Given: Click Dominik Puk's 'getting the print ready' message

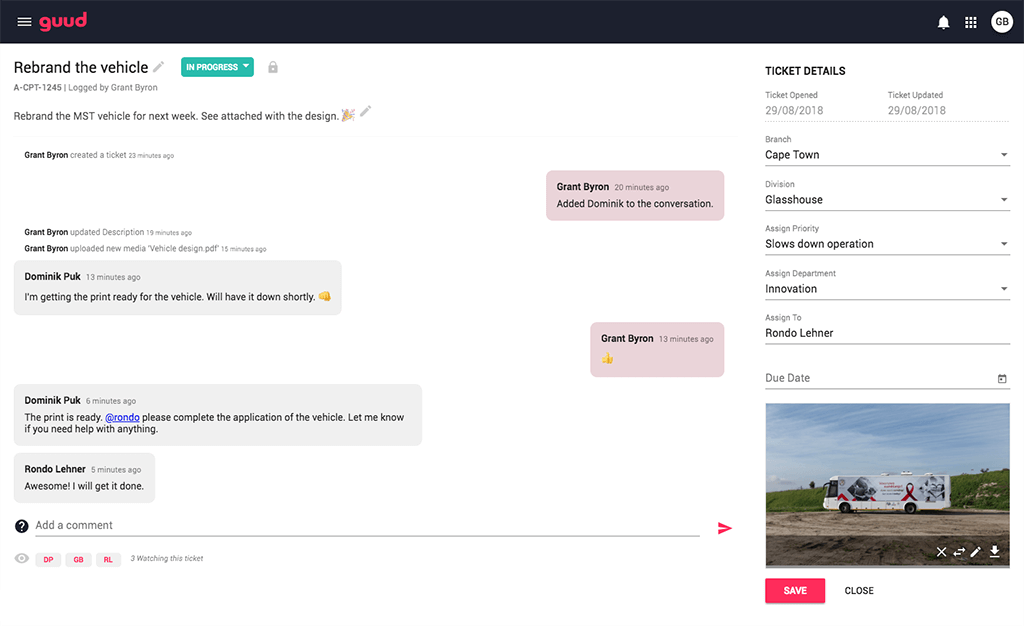Looking at the screenshot, I should click(x=178, y=288).
